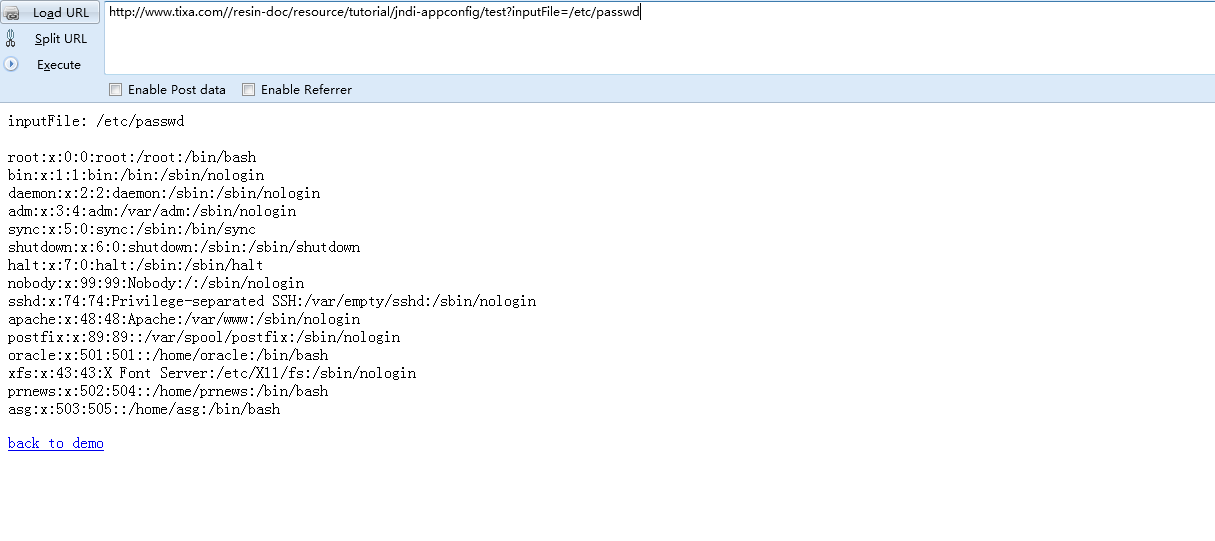Image resolution: width=1215 pixels, height=541 pixels.
Task: Click the halt:x:7:0 passwd entry
Action: (136, 265)
